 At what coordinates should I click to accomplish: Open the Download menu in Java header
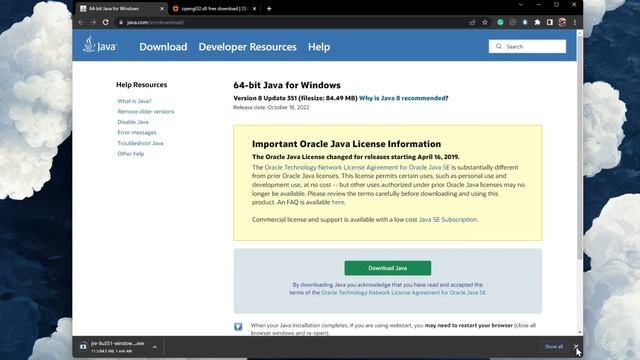163,47
